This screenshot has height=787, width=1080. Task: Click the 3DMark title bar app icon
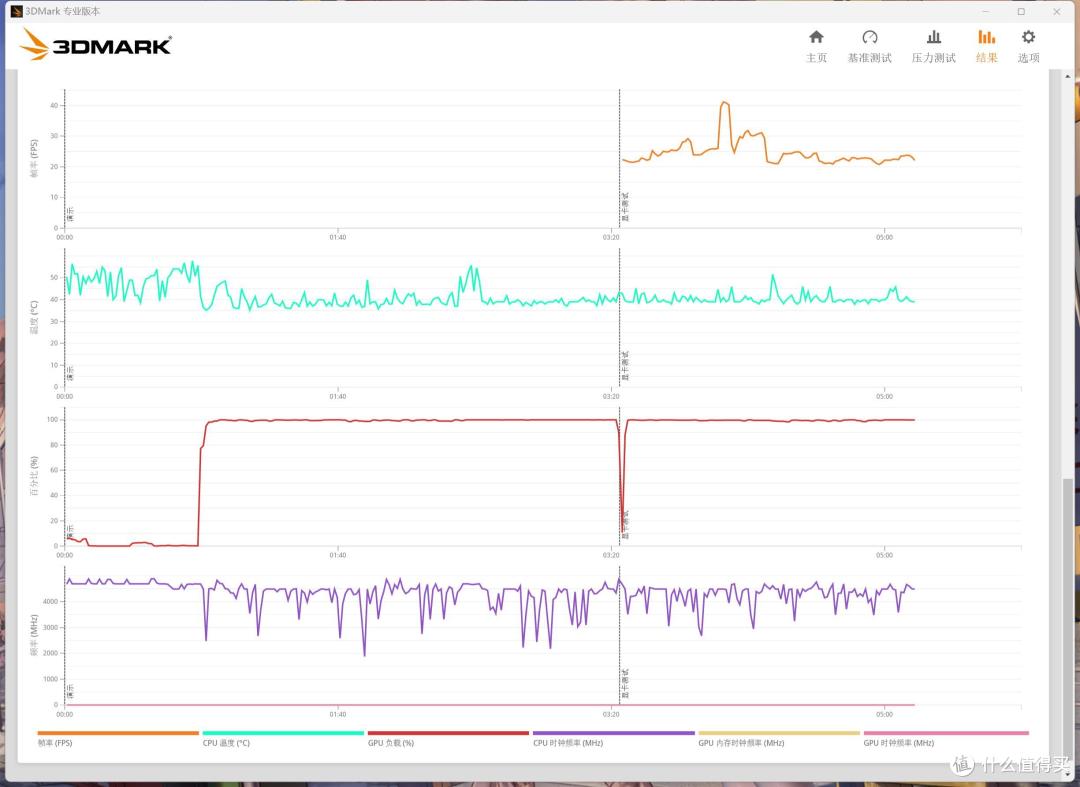(17, 12)
